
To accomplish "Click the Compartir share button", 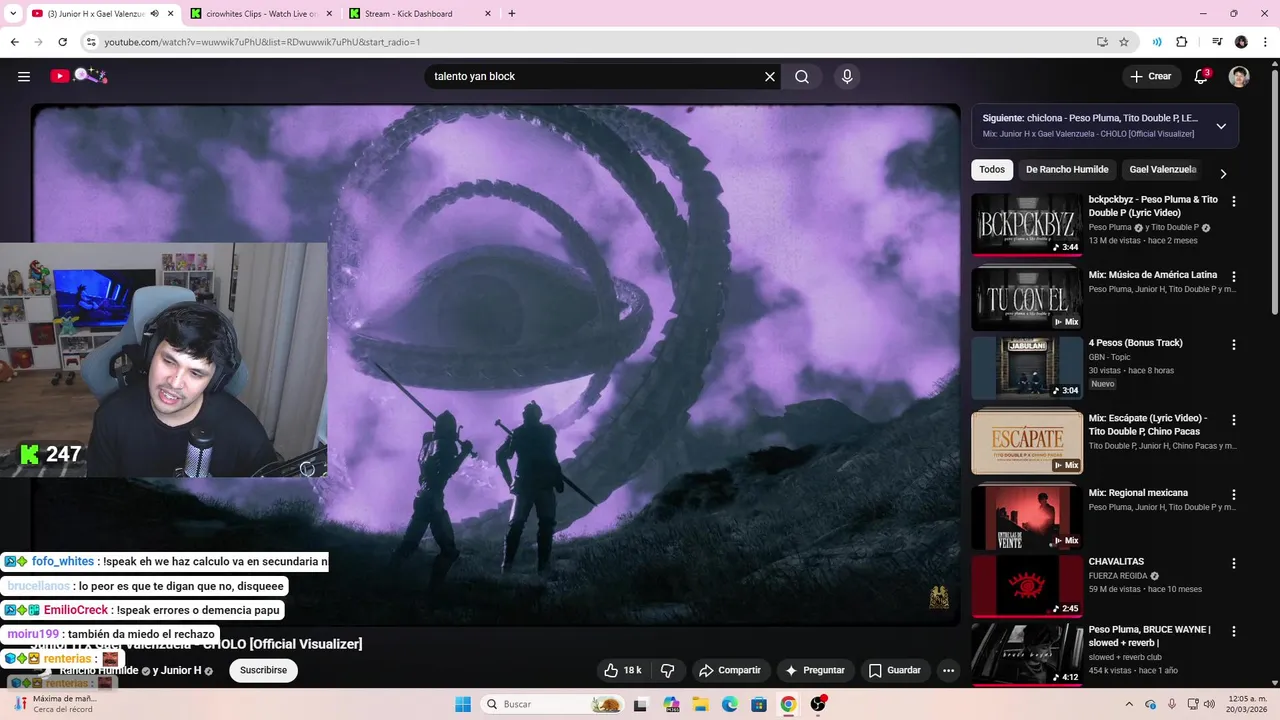I will (x=730, y=670).
